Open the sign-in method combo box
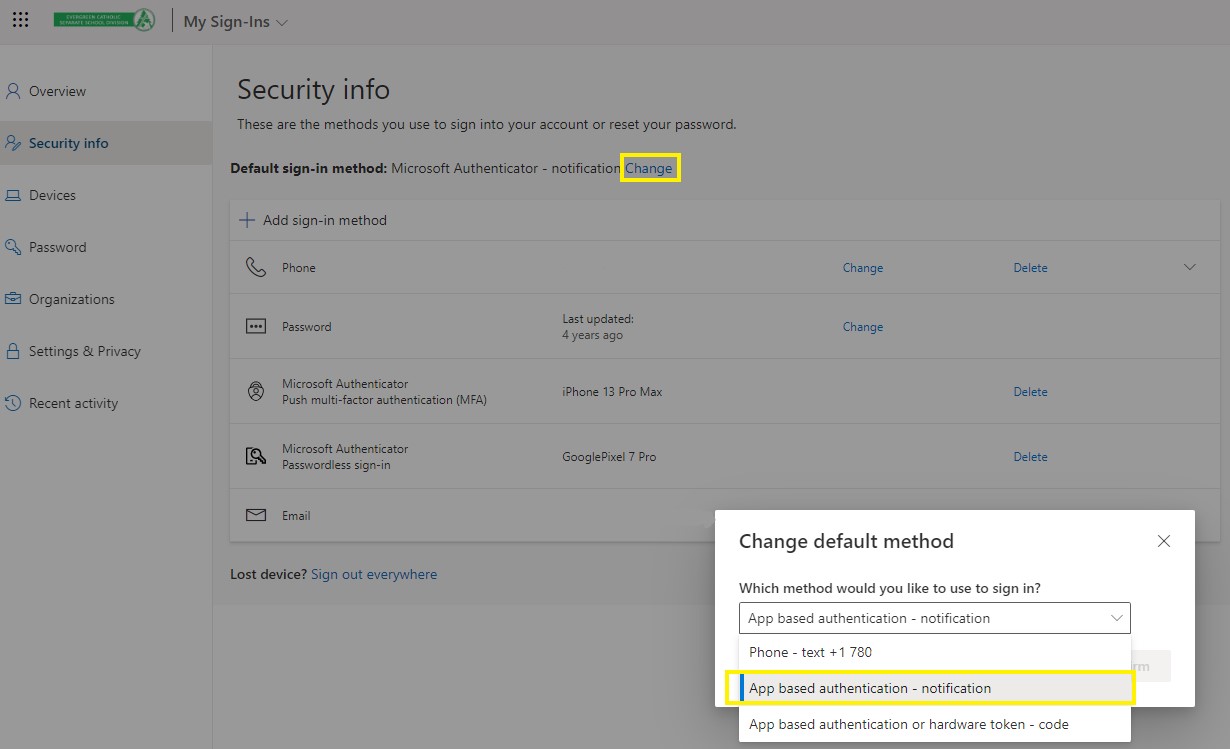1230x749 pixels. click(x=934, y=618)
